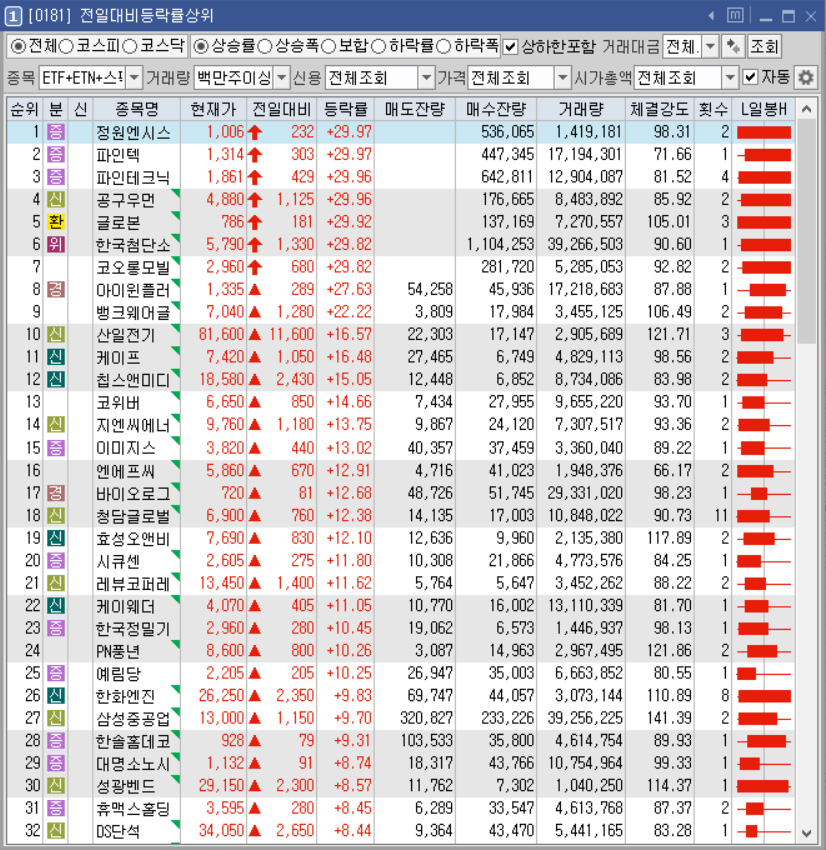Click the 신 badge for 한화엔진

[x=56, y=696]
